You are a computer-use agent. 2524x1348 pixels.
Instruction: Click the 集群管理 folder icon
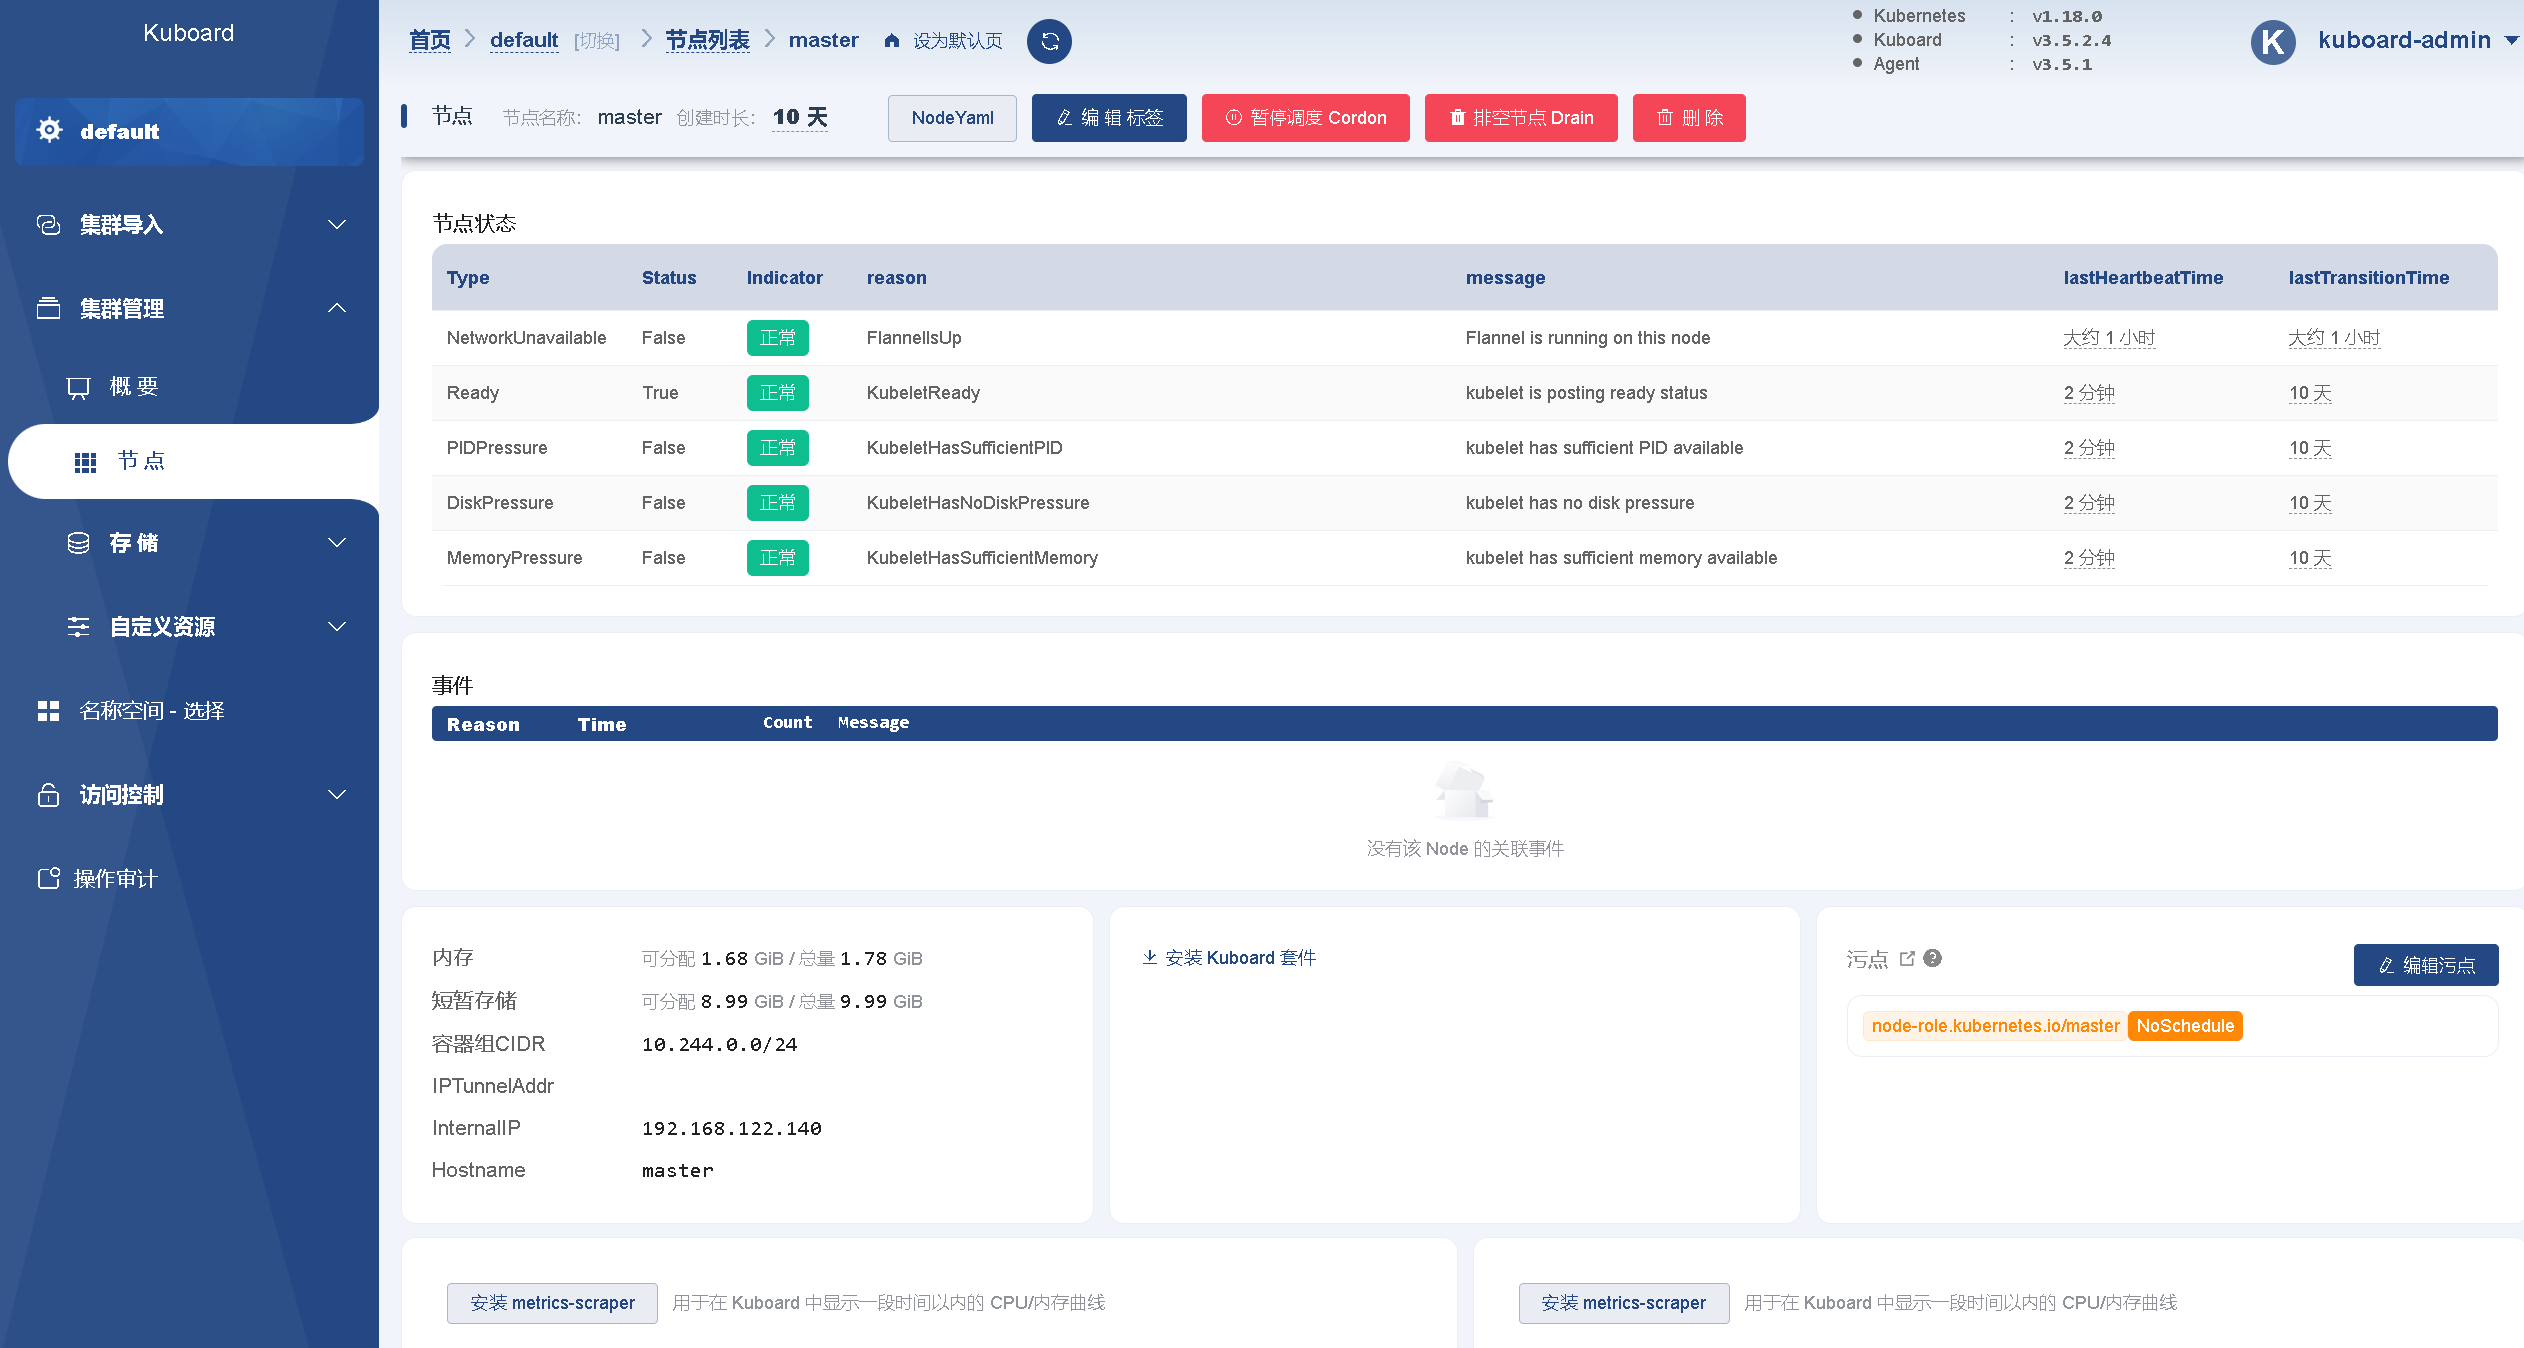[x=48, y=308]
